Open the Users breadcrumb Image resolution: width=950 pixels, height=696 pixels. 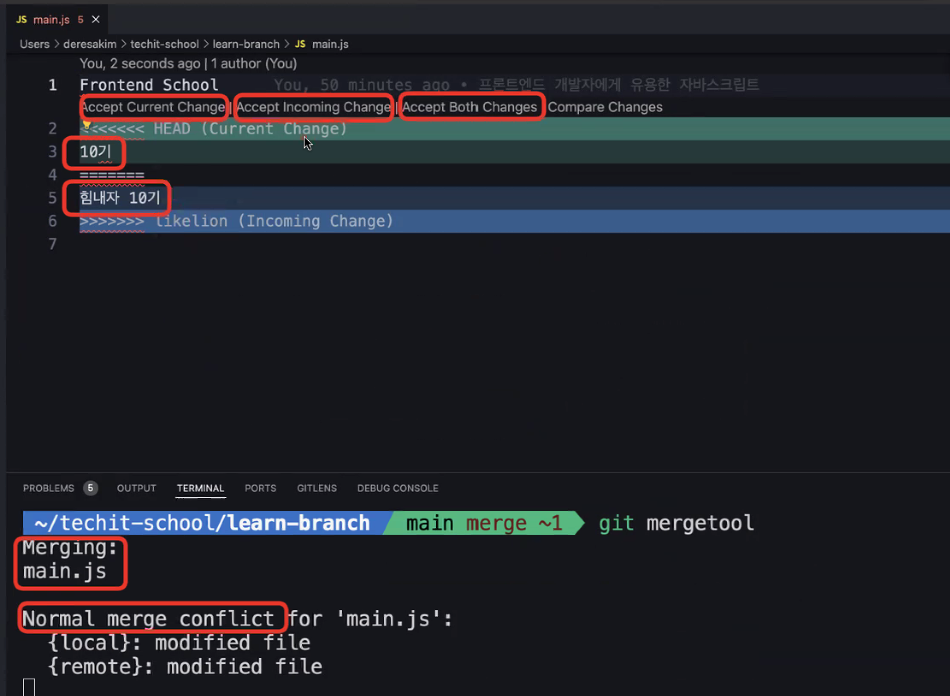(x=35, y=44)
